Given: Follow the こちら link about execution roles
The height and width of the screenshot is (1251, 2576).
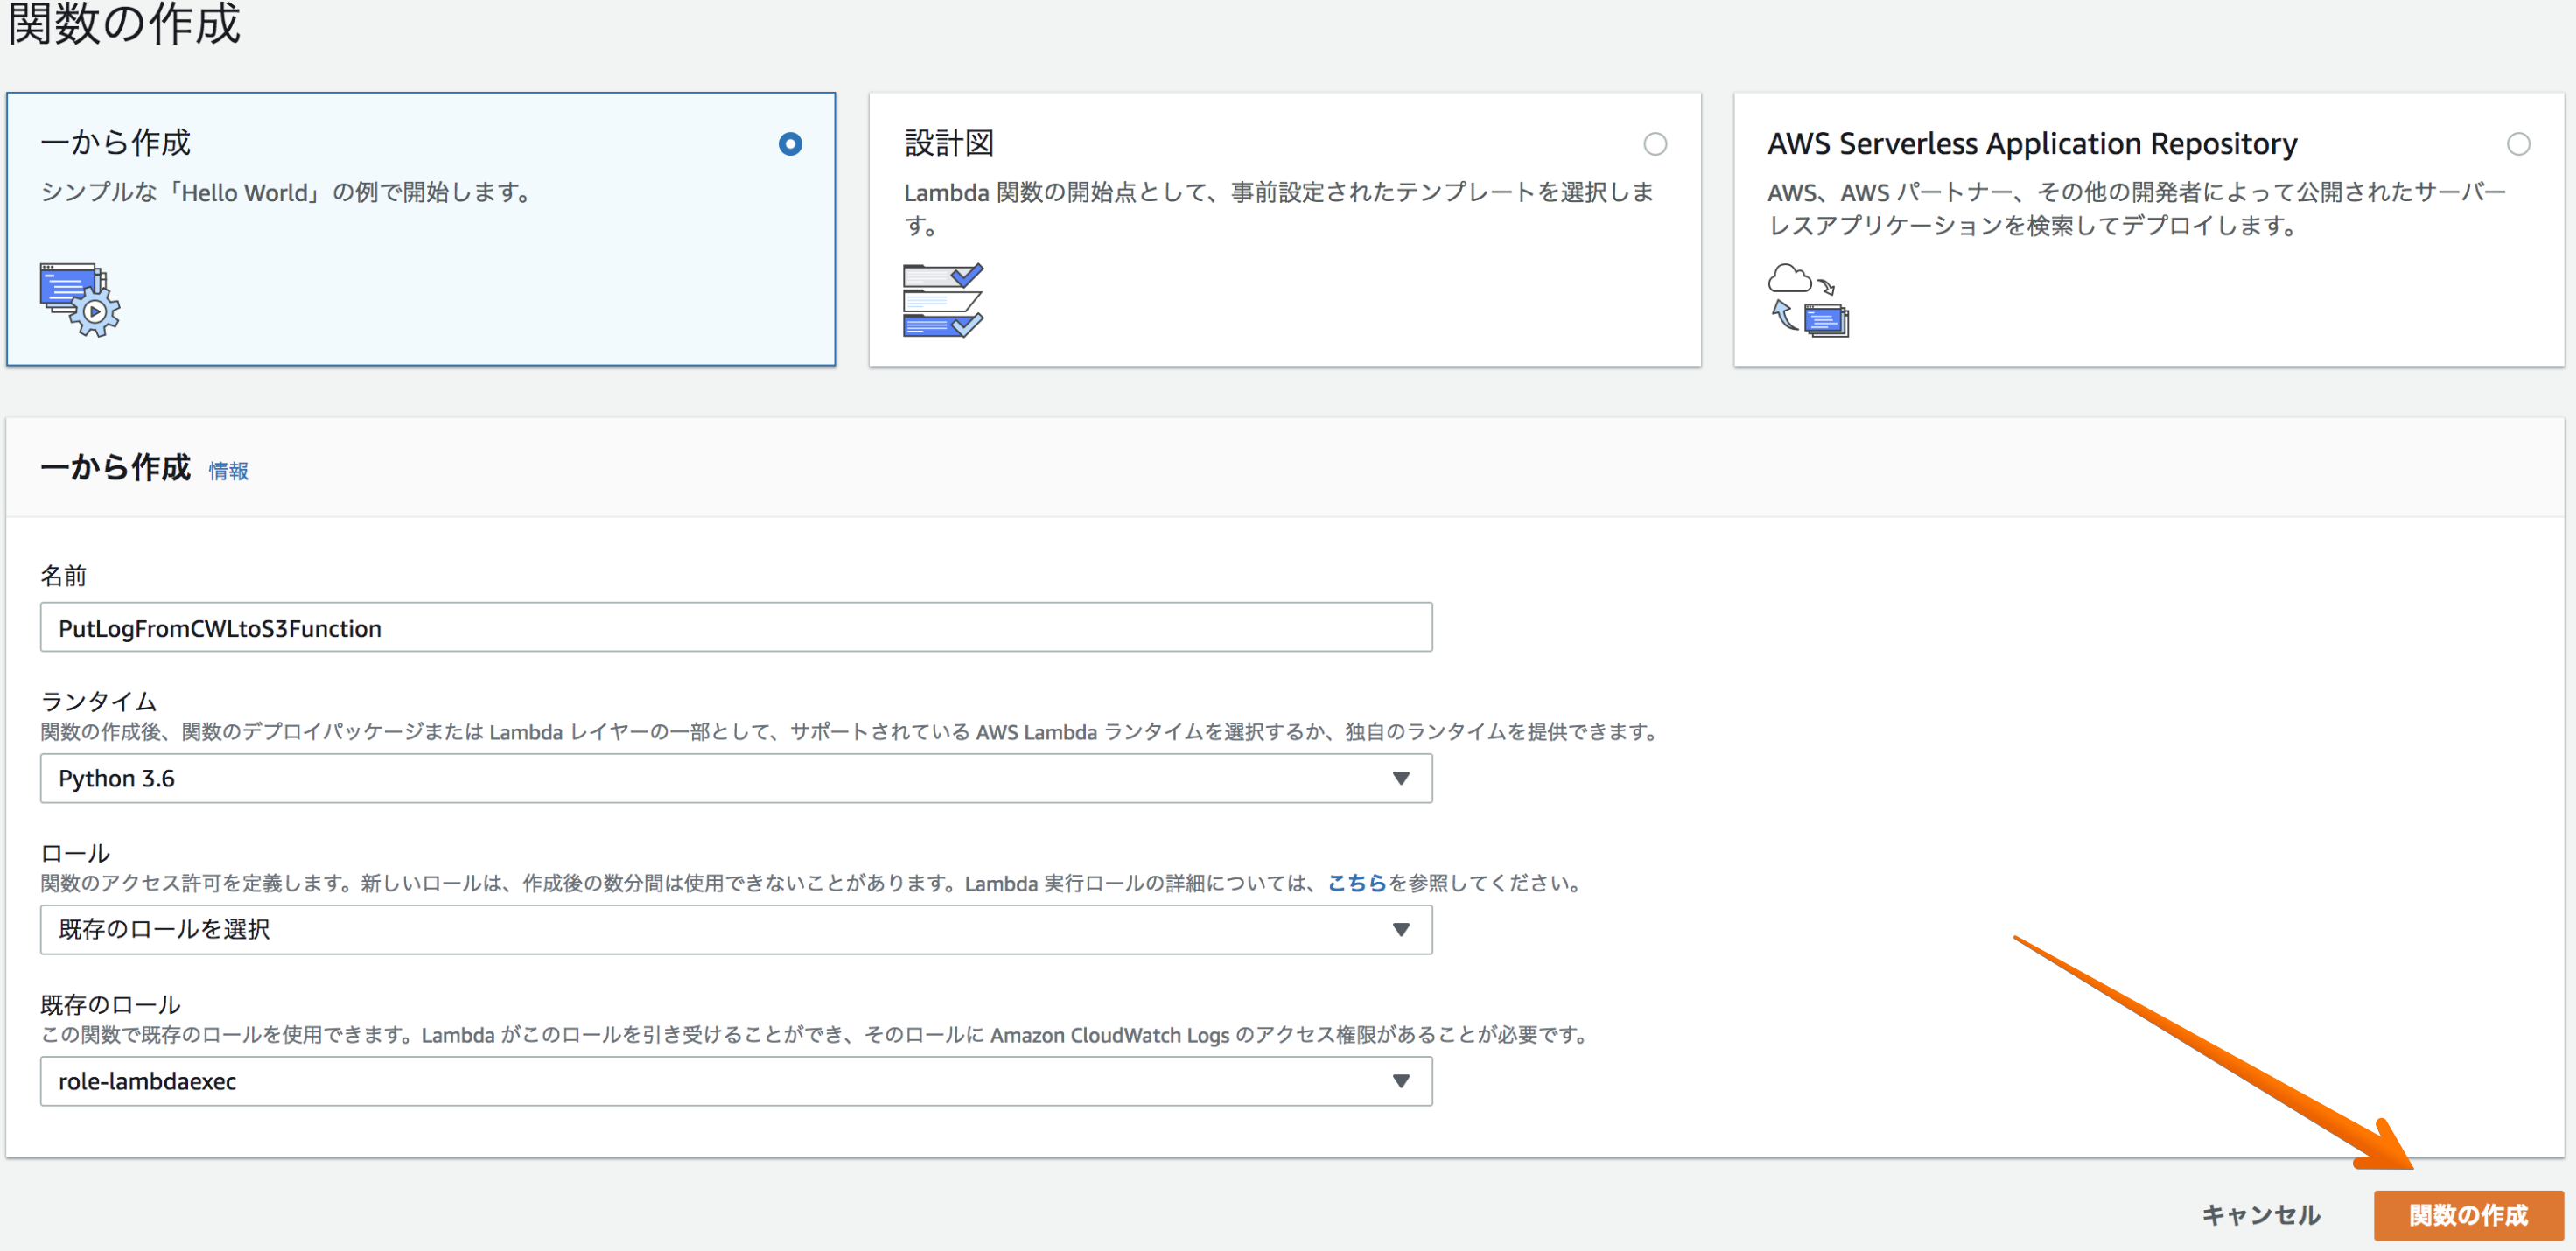Looking at the screenshot, I should click(x=1356, y=883).
